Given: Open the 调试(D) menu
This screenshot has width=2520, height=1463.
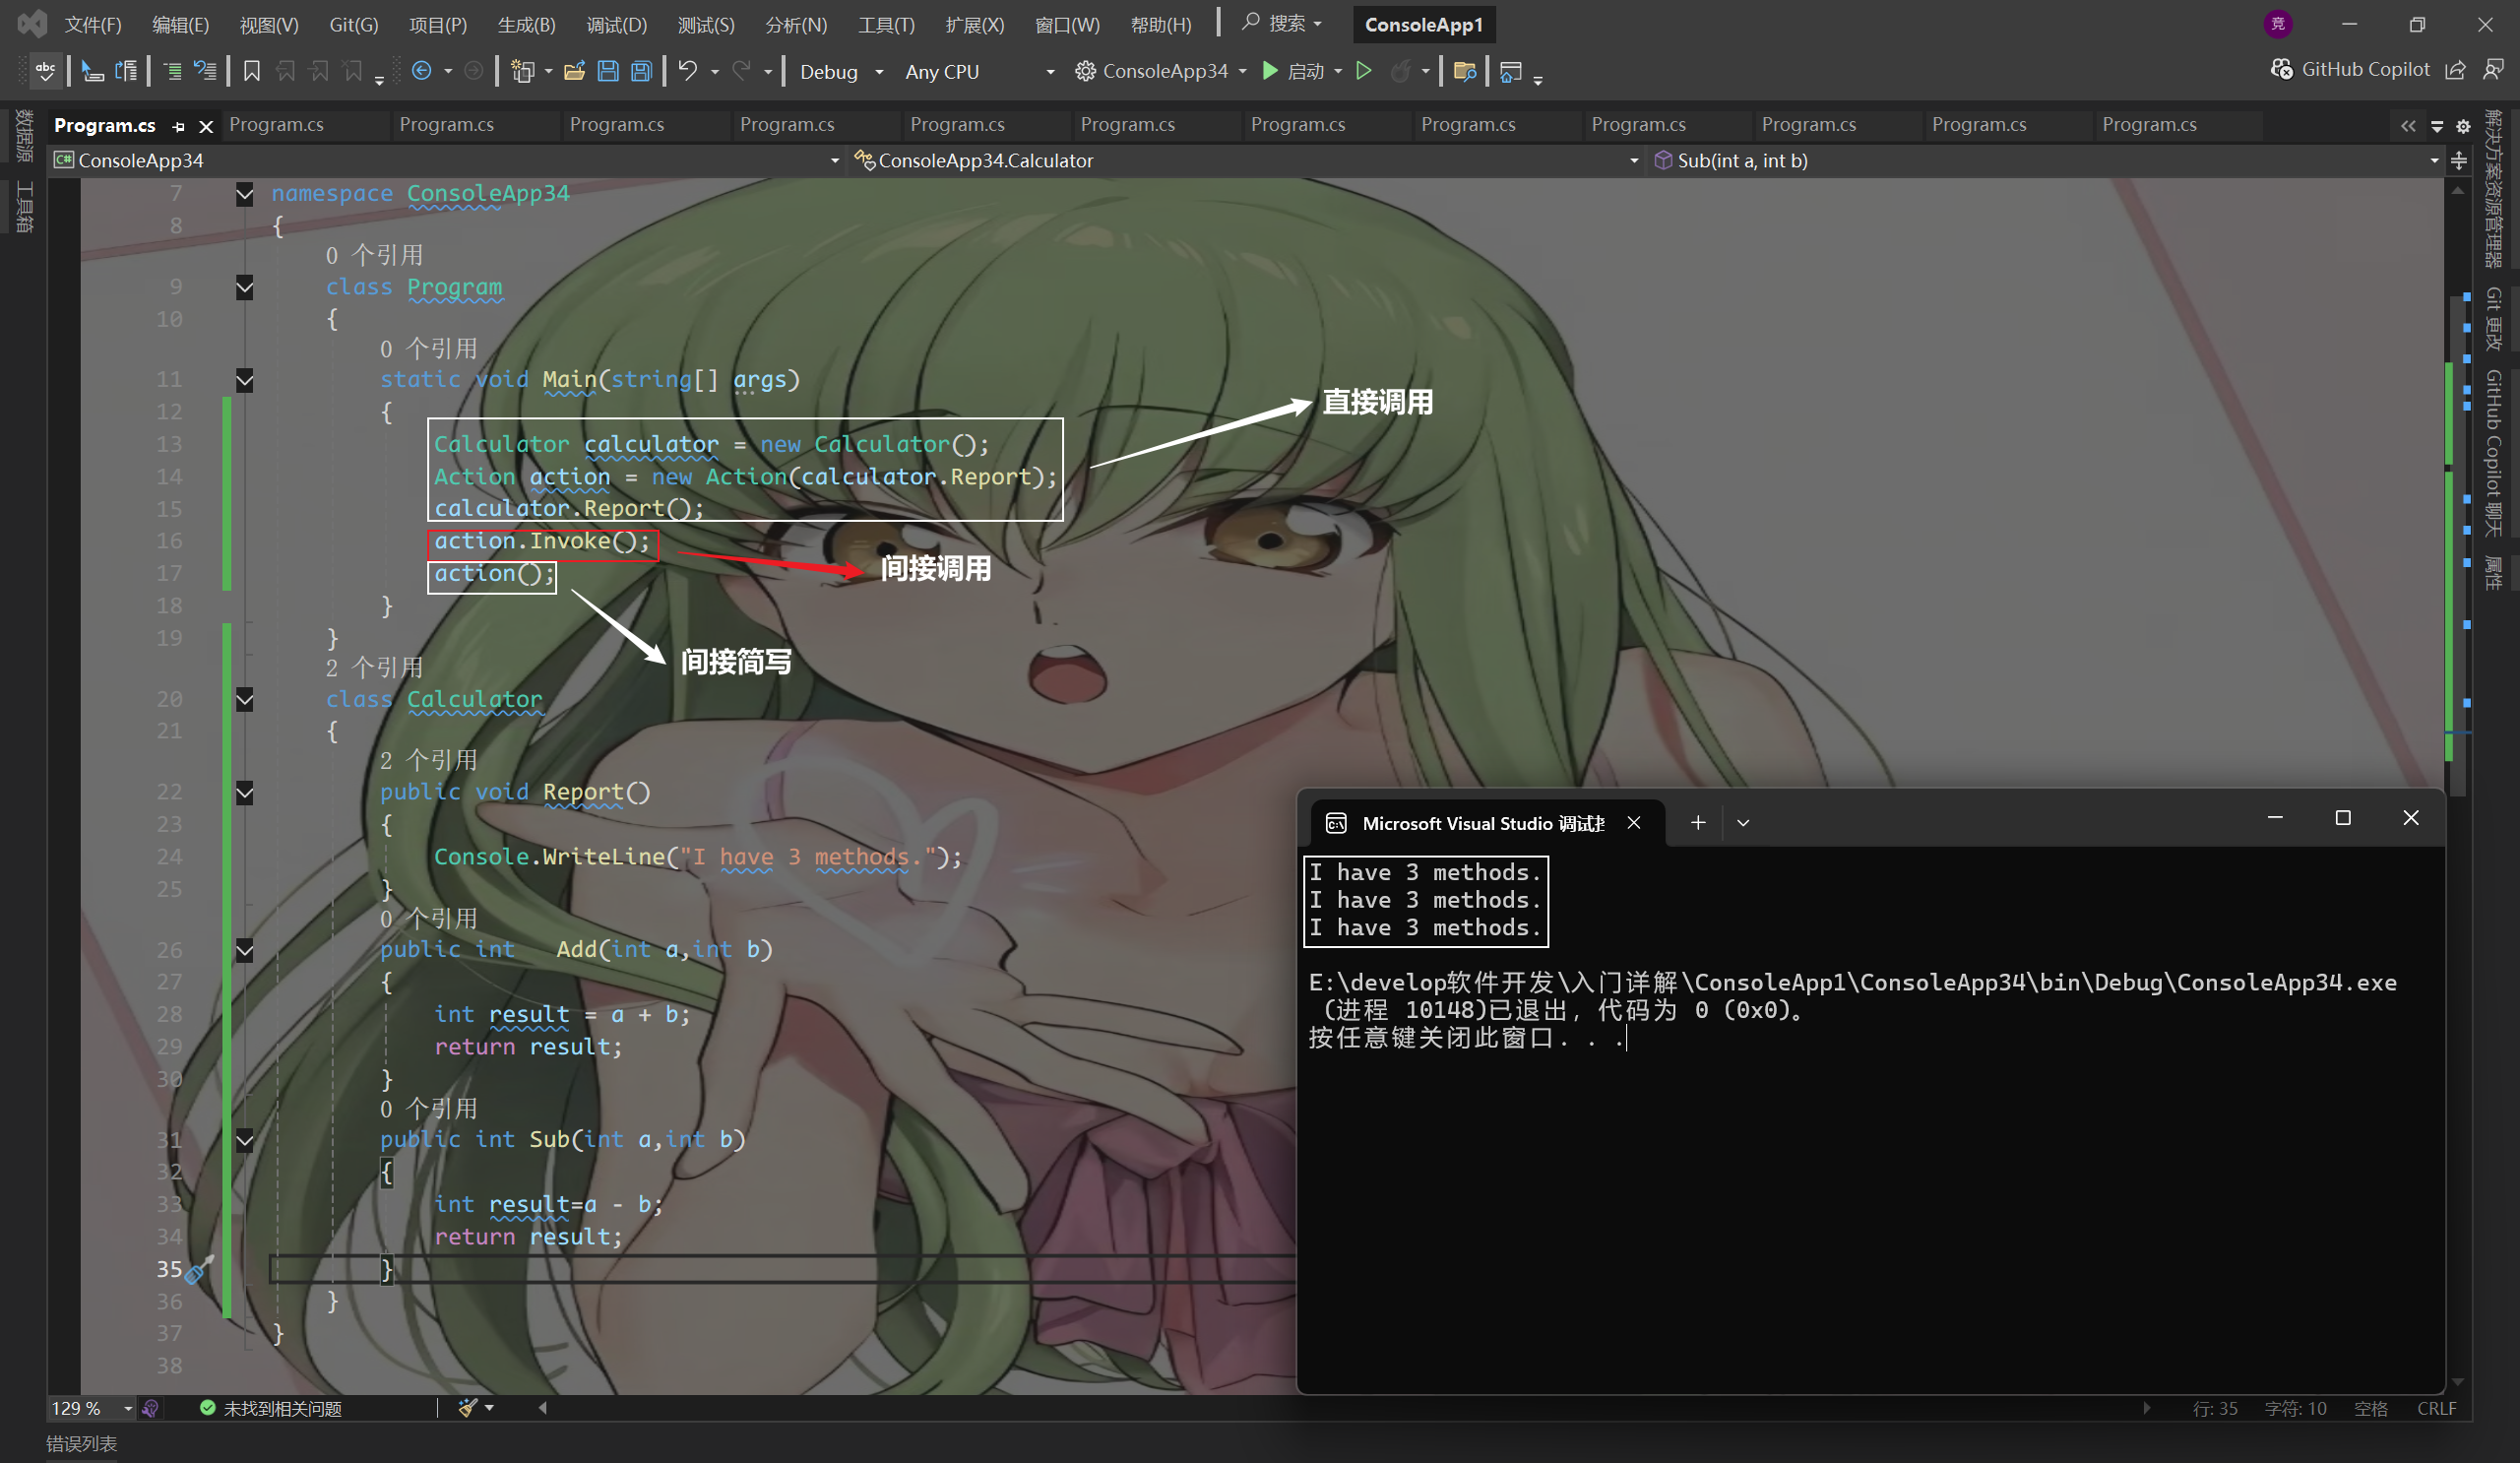Looking at the screenshot, I should (x=617, y=24).
